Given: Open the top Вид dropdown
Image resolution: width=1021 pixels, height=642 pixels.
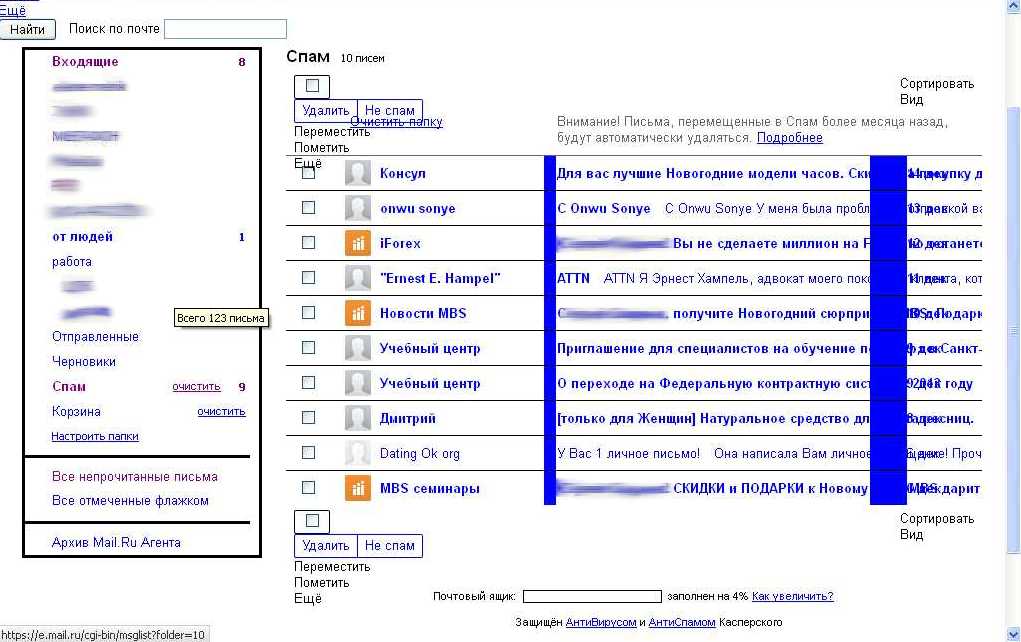Looking at the screenshot, I should 912,100.
